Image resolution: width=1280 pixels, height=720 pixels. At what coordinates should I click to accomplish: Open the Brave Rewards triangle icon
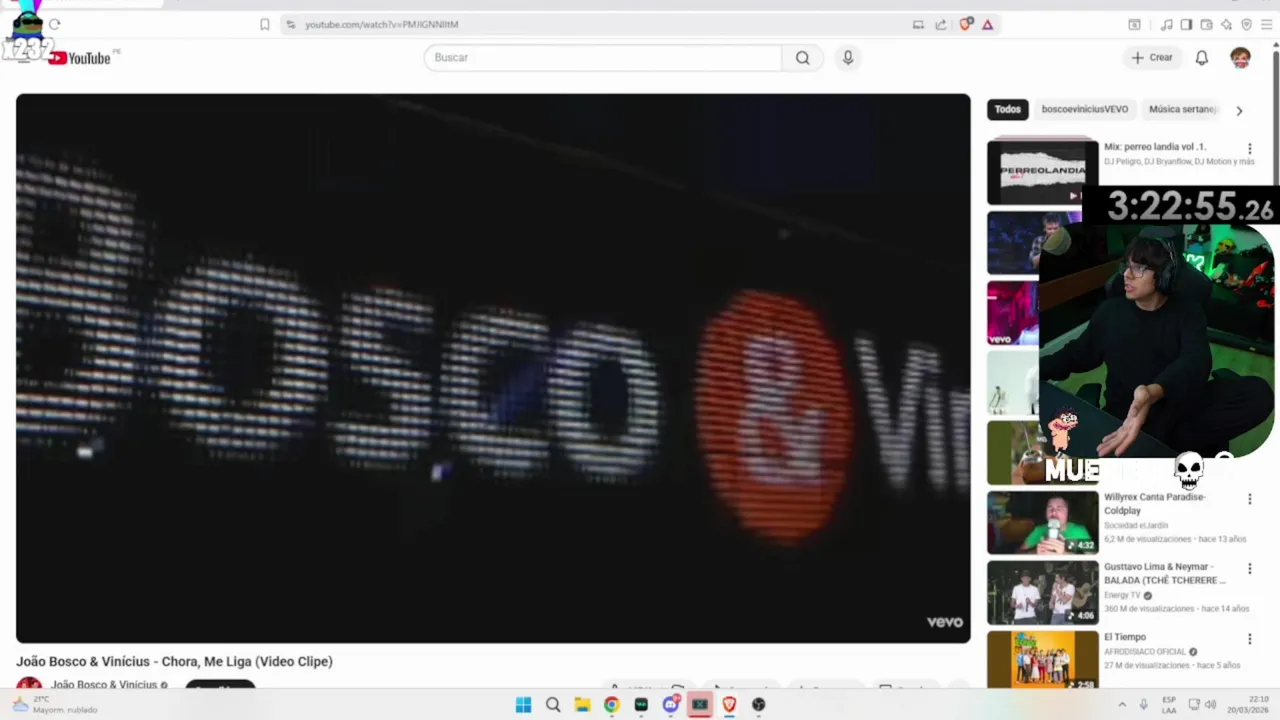(988, 24)
